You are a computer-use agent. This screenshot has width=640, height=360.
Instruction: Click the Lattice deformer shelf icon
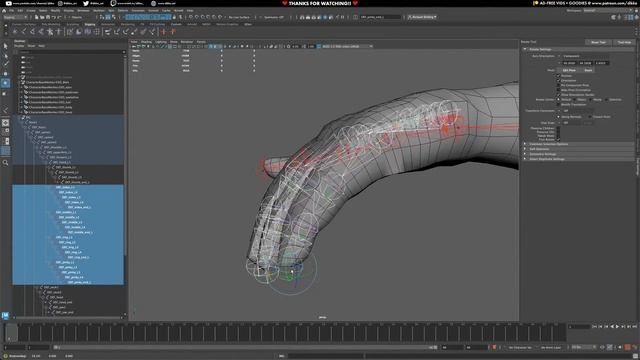click(x=97, y=31)
